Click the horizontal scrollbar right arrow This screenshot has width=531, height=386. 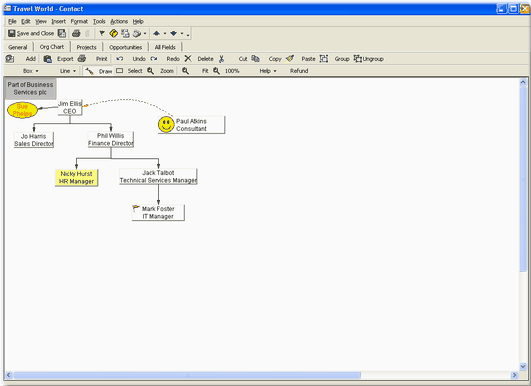point(514,375)
